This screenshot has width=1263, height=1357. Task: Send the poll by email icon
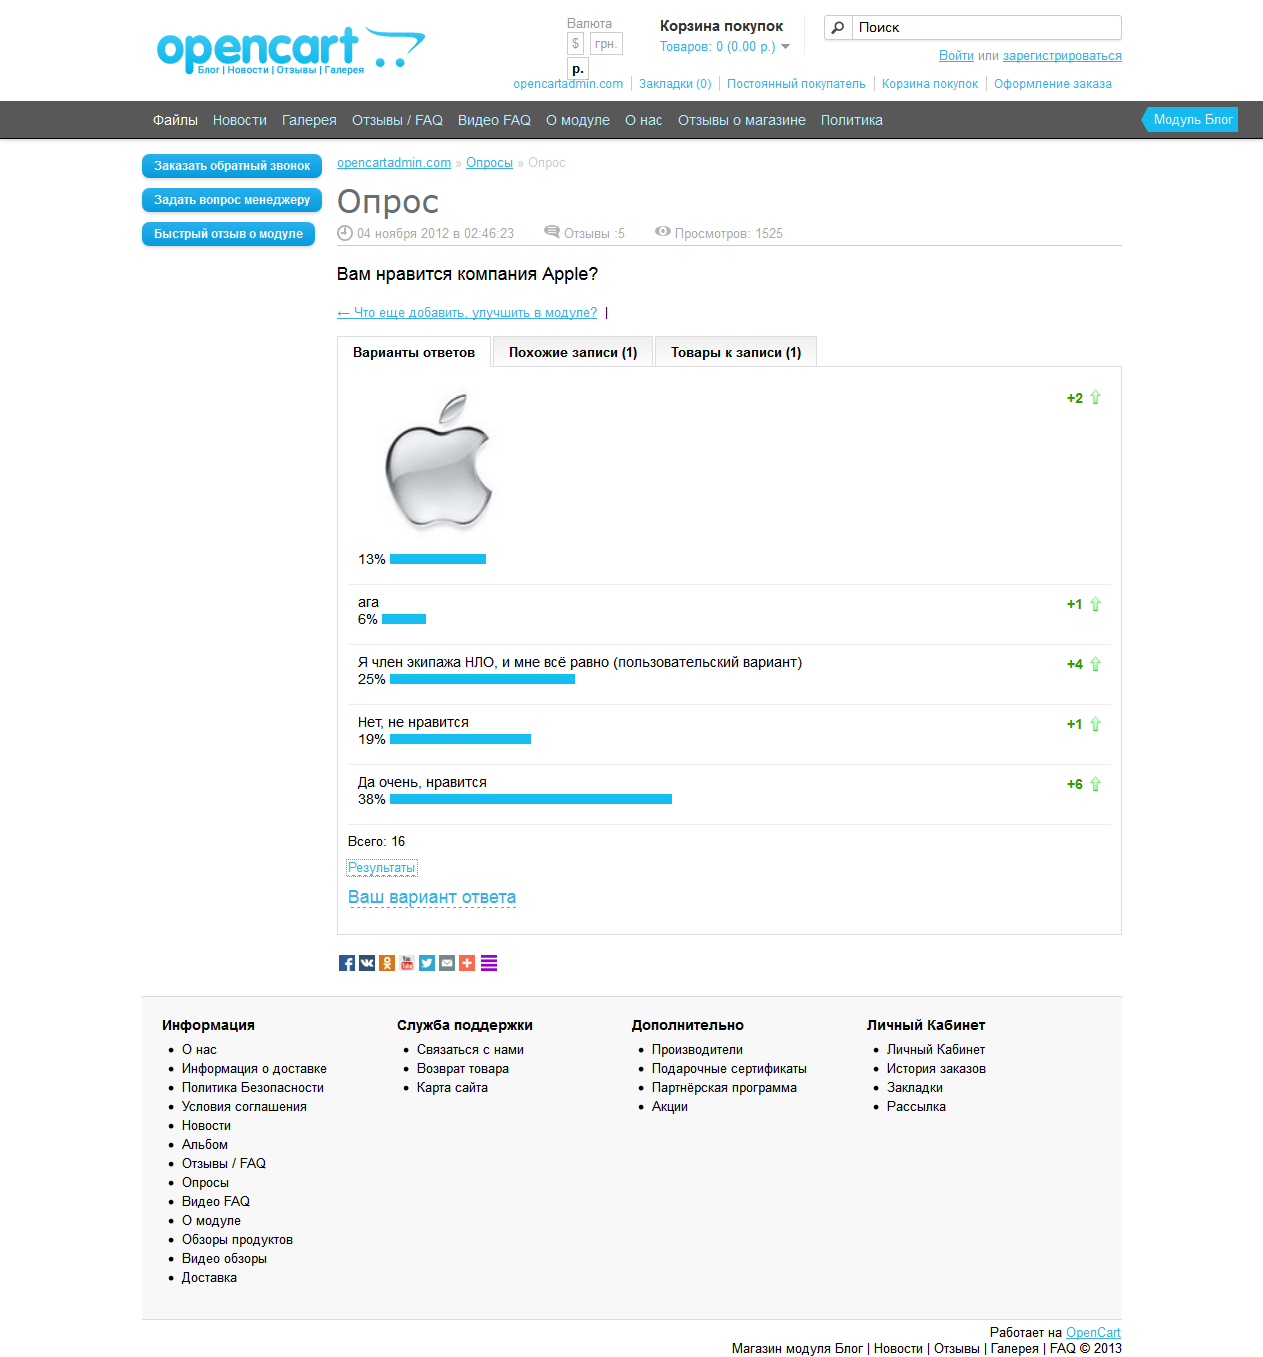[447, 963]
